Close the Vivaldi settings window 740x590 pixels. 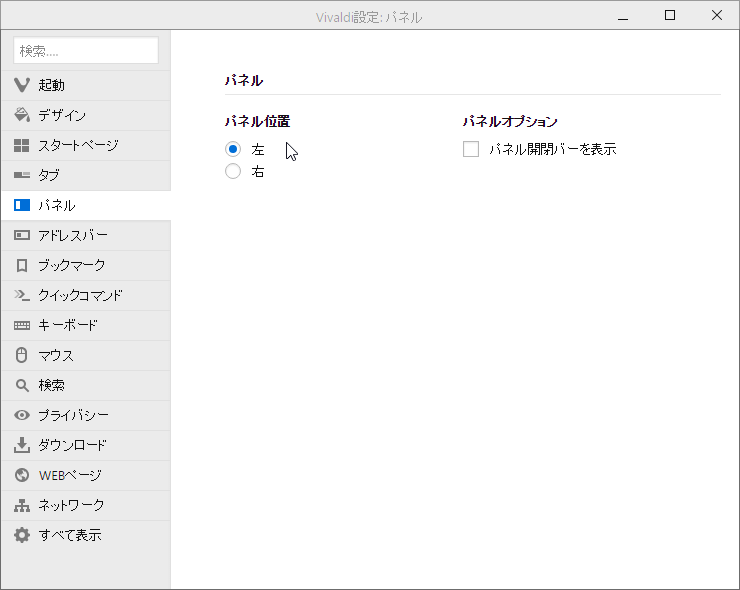pyautogui.click(x=716, y=16)
